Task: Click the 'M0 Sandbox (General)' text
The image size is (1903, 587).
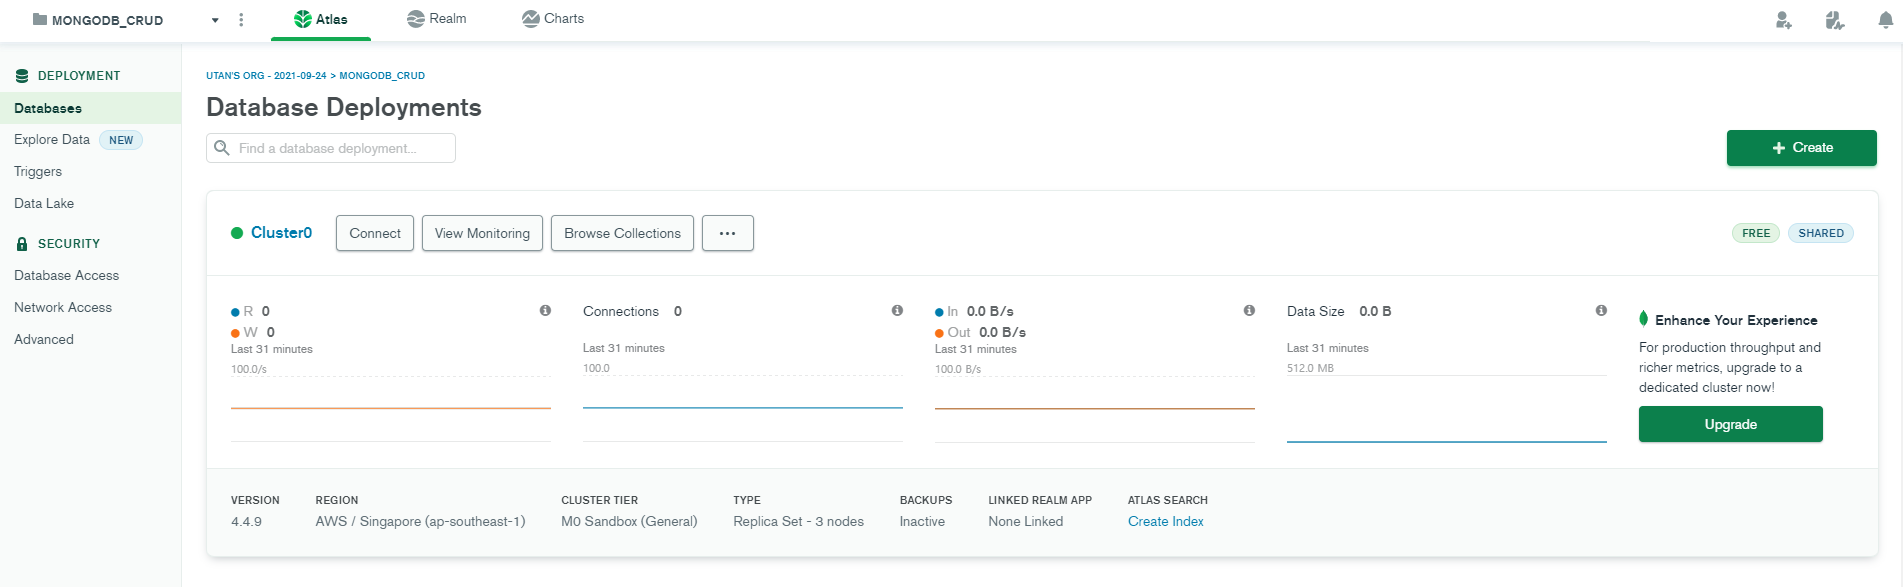Action: [629, 522]
